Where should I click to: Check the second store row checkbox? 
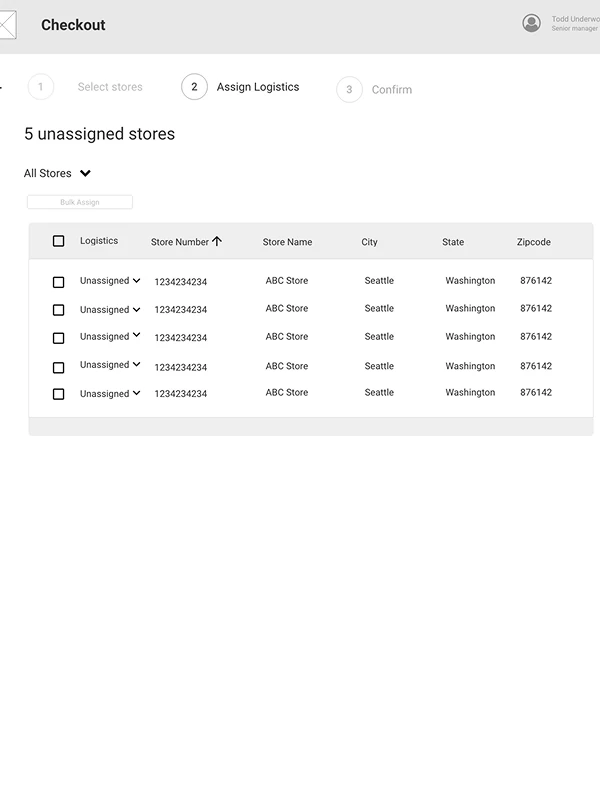(x=59, y=310)
